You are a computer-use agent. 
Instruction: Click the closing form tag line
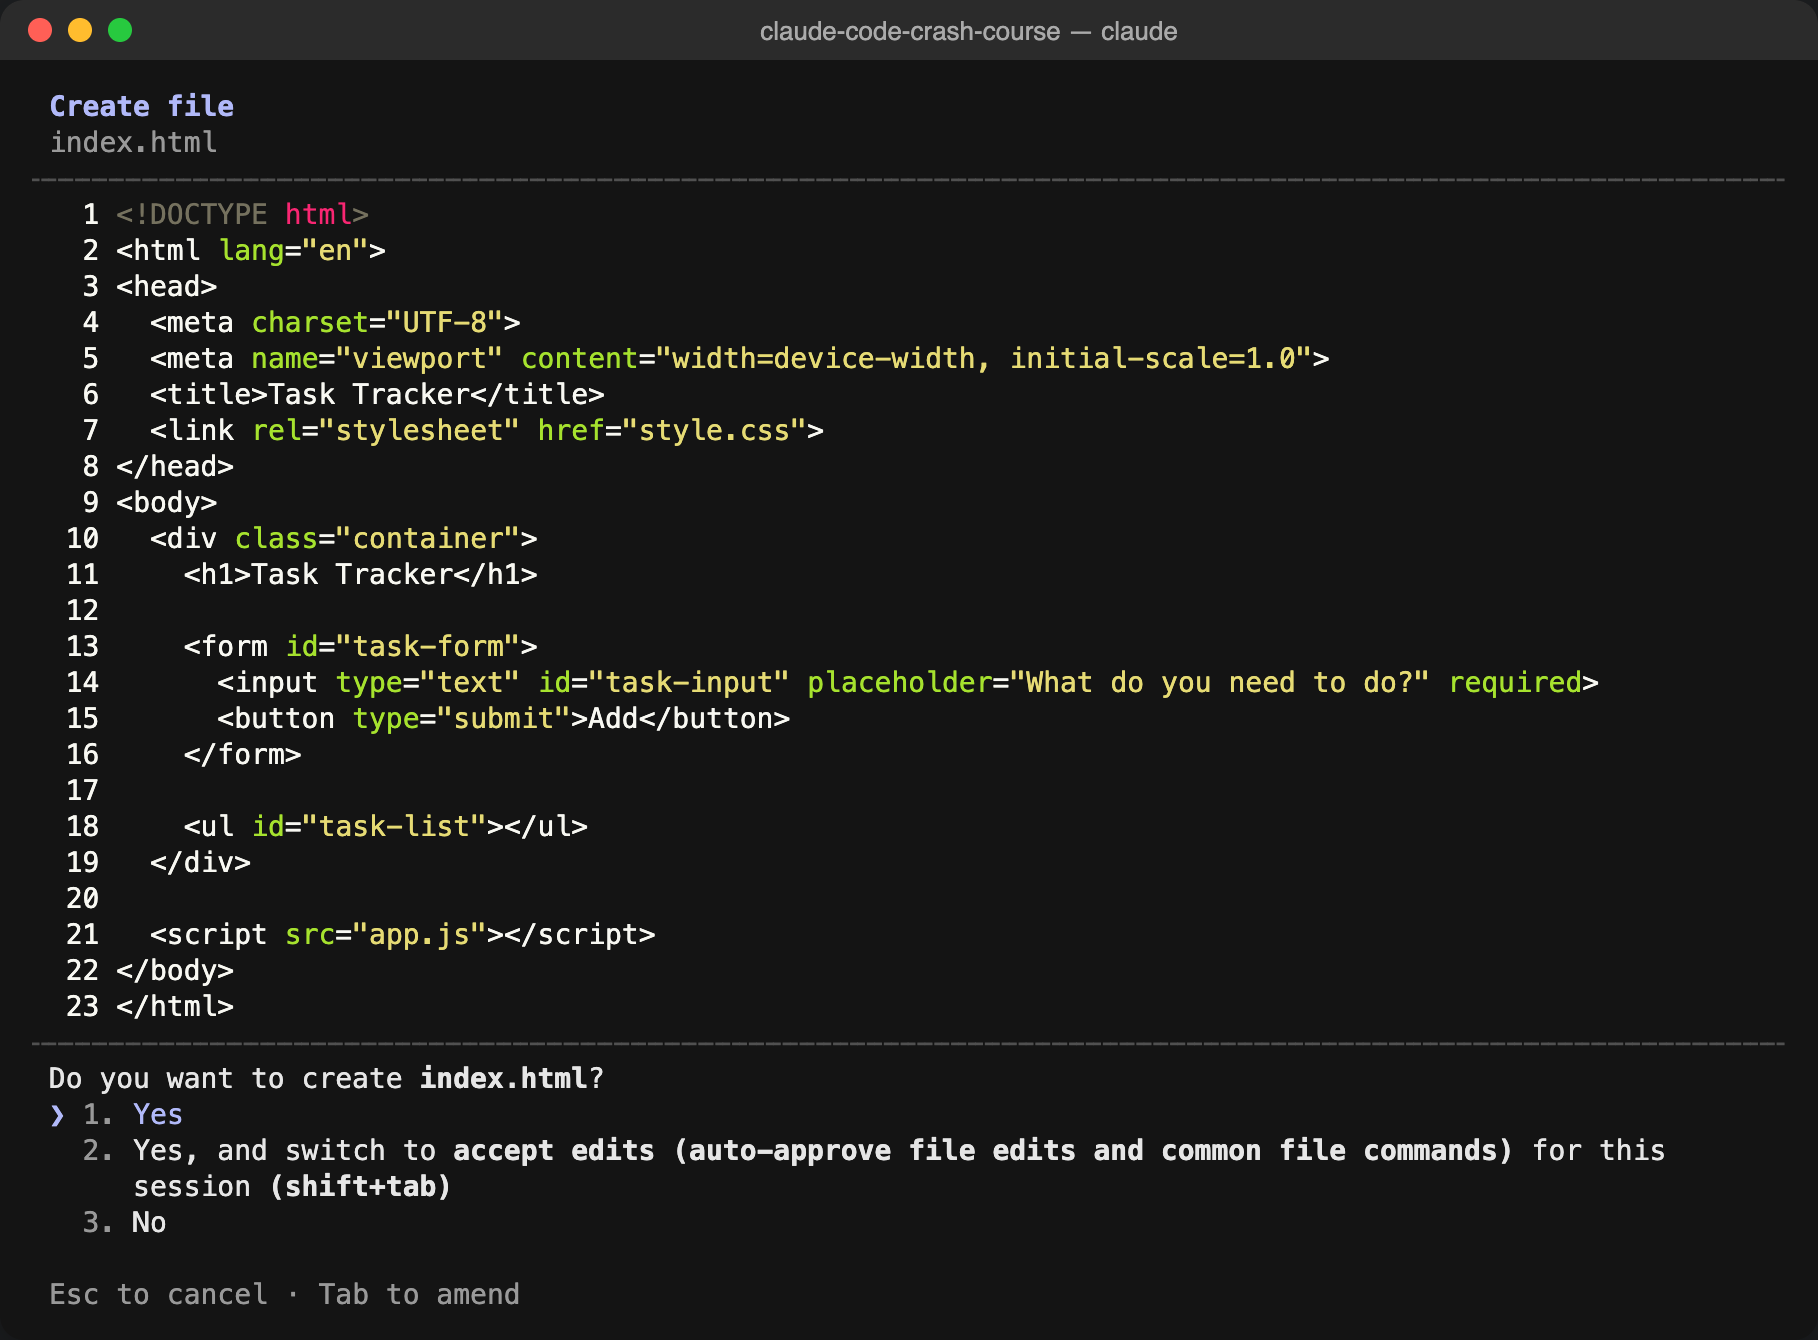tap(242, 754)
